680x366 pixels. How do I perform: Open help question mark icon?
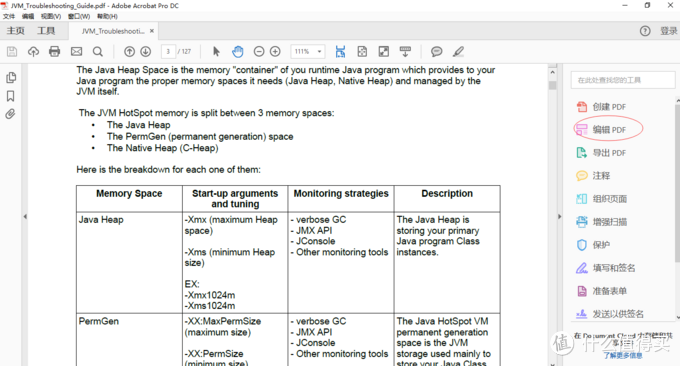pyautogui.click(x=645, y=31)
